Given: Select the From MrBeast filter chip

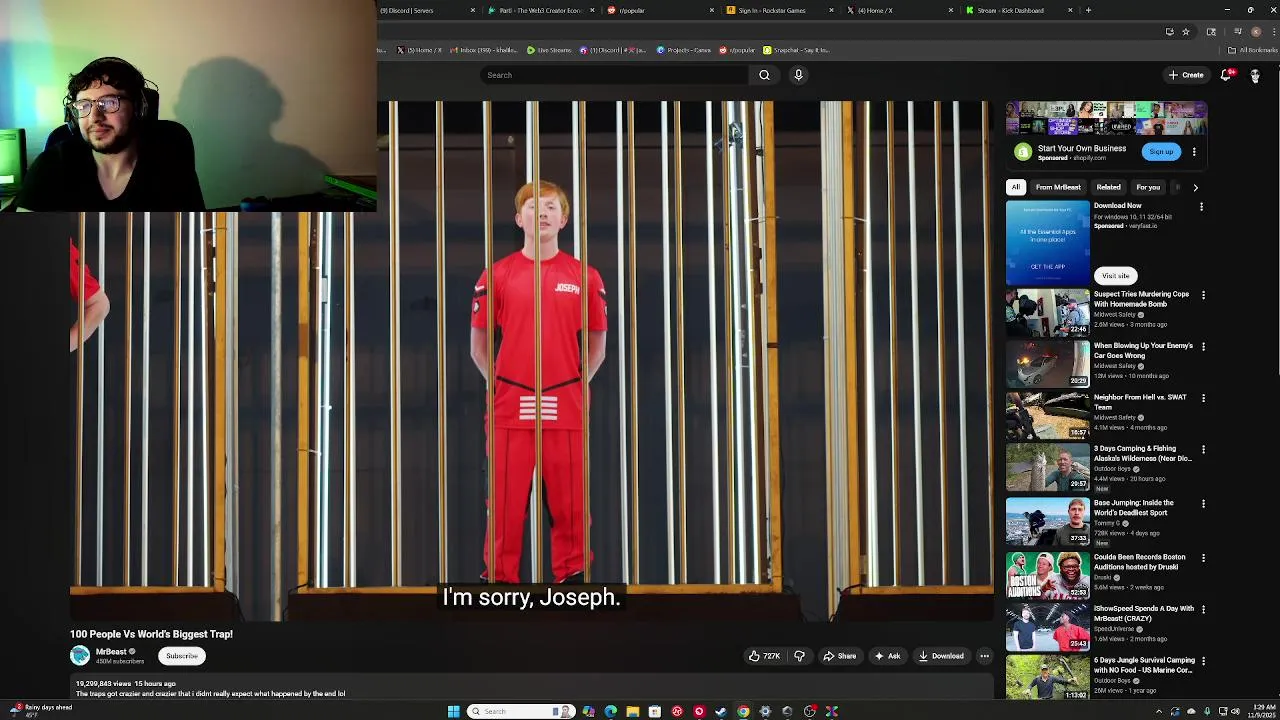Looking at the screenshot, I should point(1058,187).
